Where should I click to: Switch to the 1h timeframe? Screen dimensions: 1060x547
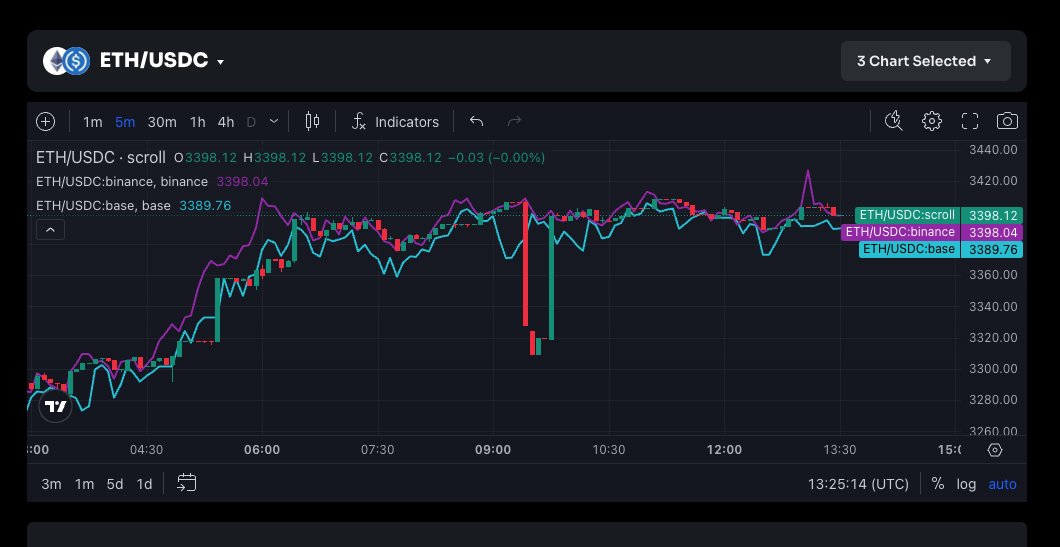(197, 122)
